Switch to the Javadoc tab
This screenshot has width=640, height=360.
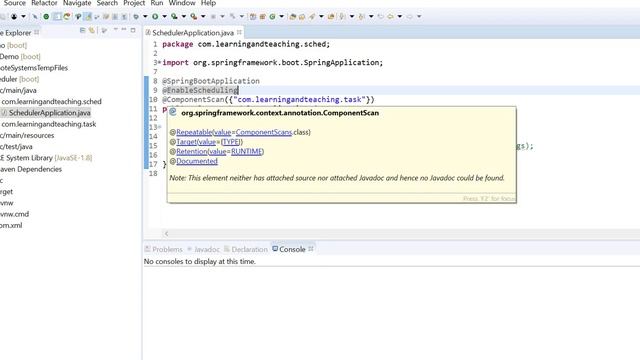pos(203,249)
